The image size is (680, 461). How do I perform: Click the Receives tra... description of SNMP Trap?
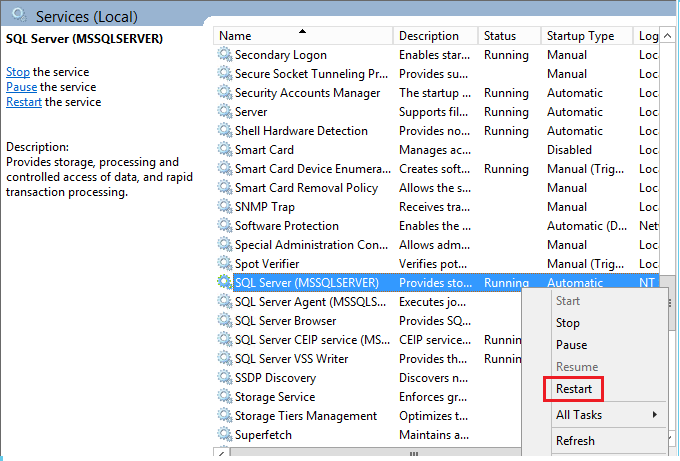[x=434, y=207]
